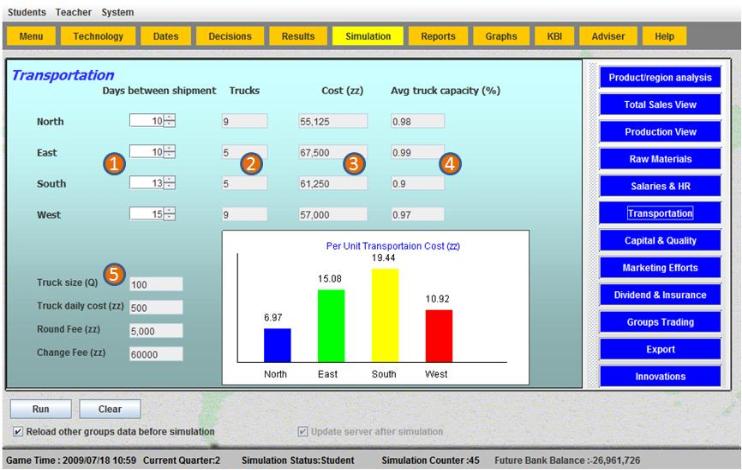Screen dimensions: 742x470
Task: Click the orange marker number 5
Action: tap(116, 272)
